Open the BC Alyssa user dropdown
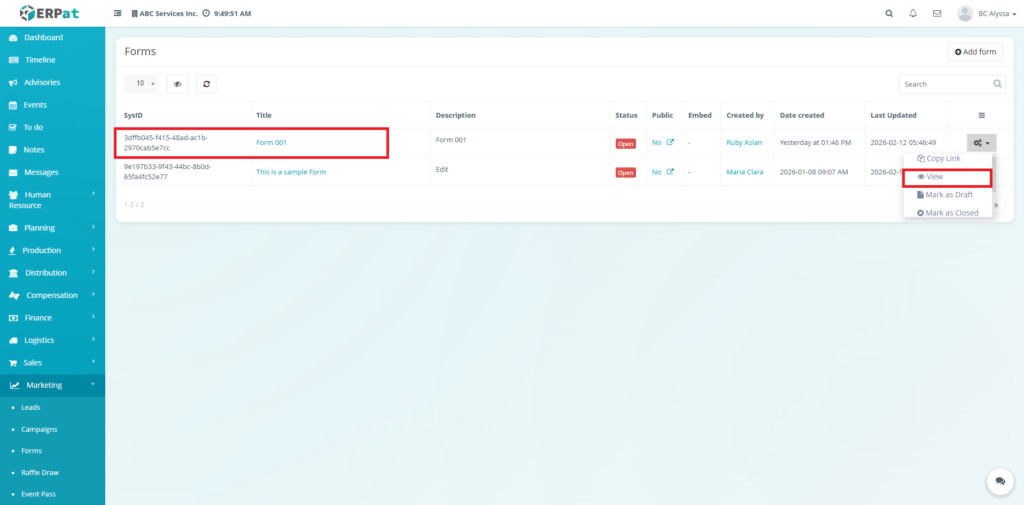 (x=986, y=14)
